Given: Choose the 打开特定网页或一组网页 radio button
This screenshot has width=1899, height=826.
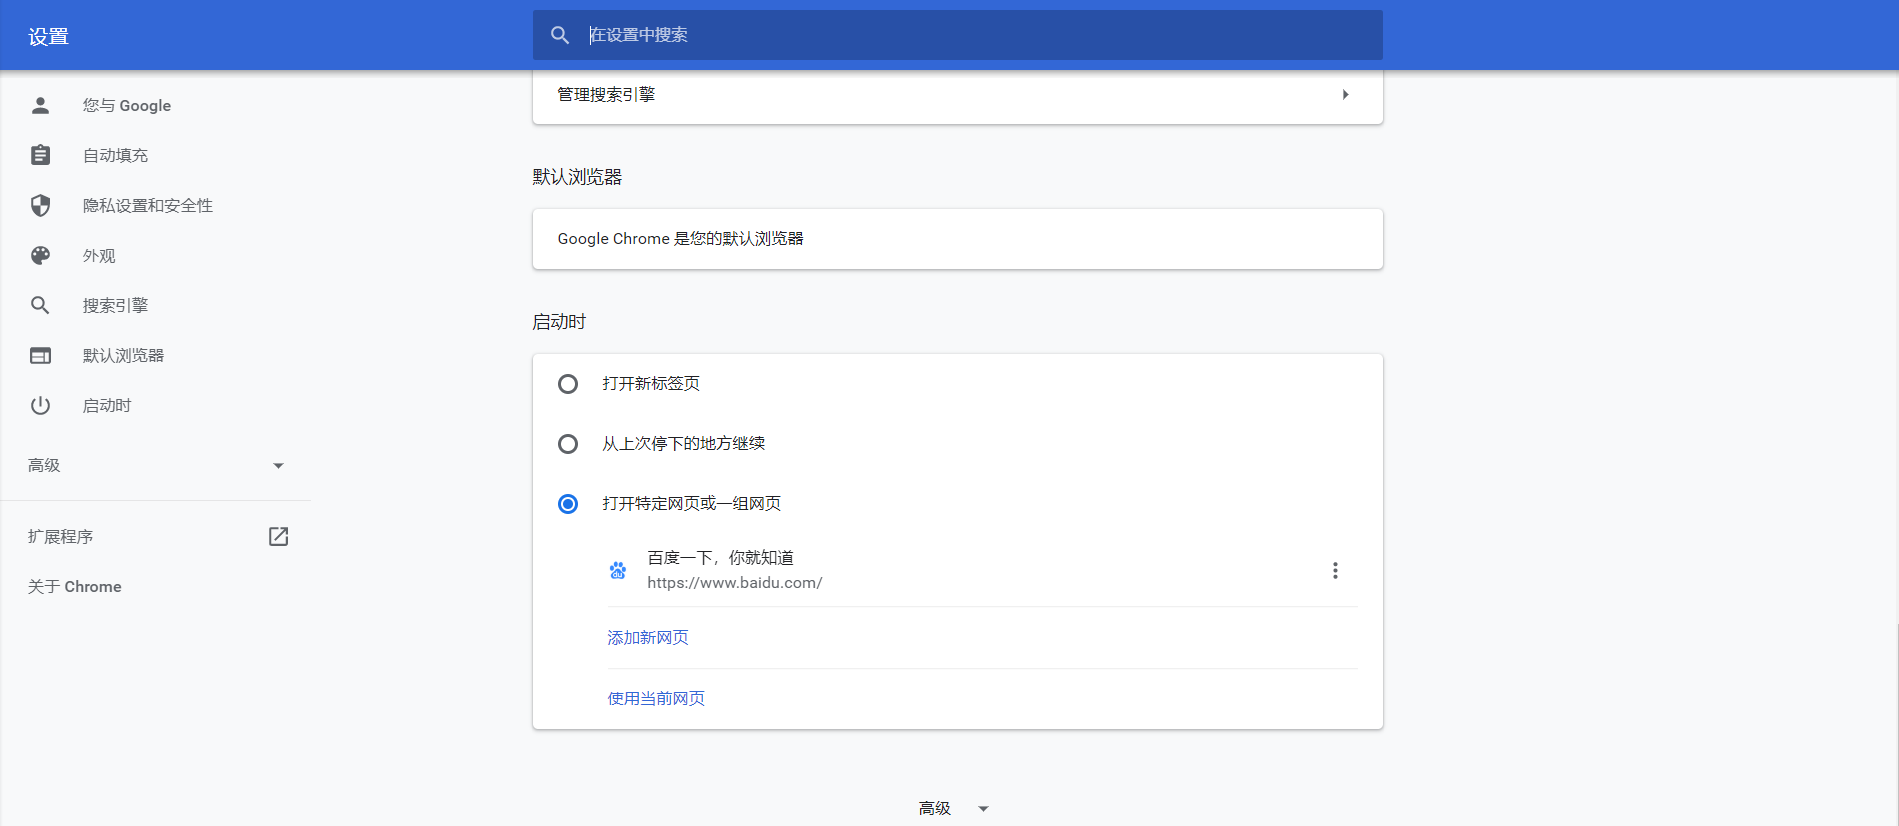Looking at the screenshot, I should (567, 504).
